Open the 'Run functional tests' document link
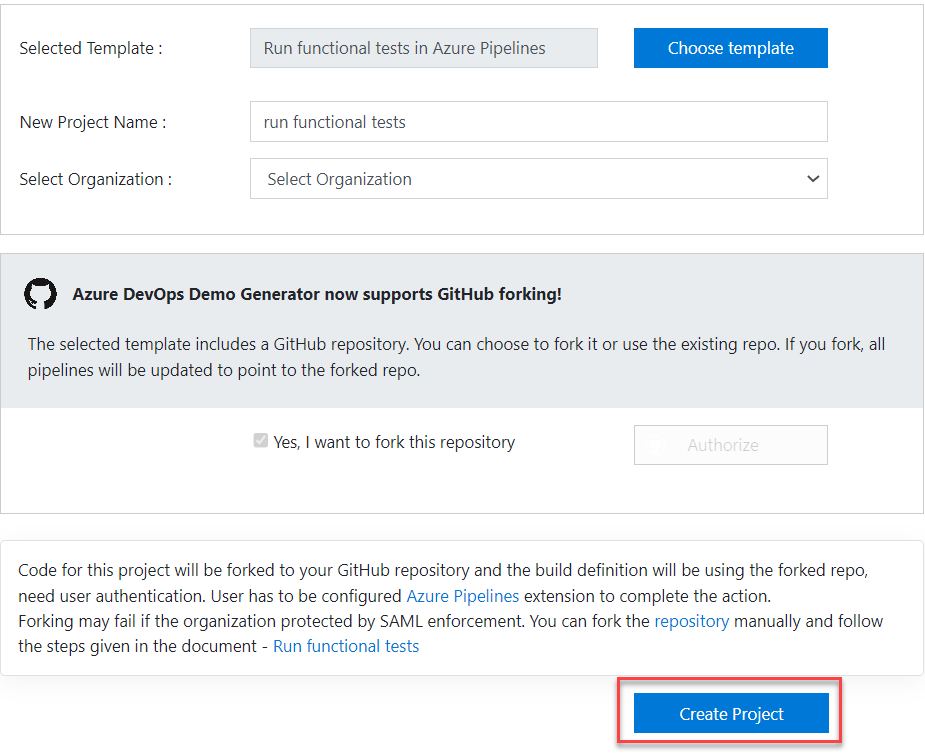 (346, 646)
